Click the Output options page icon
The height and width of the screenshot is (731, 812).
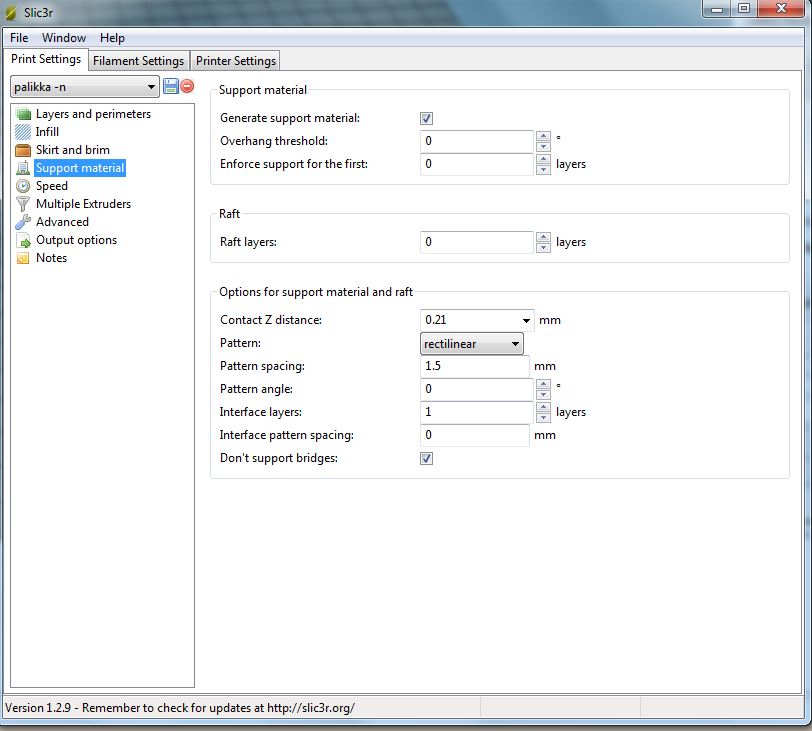(x=23, y=240)
